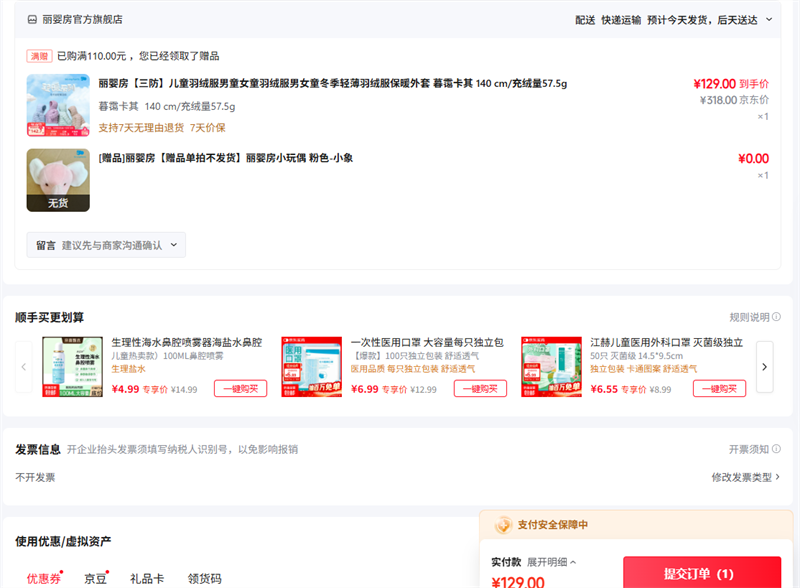Open 修改发票类型 to change invoice type
The height and width of the screenshot is (588, 800).
tap(746, 478)
